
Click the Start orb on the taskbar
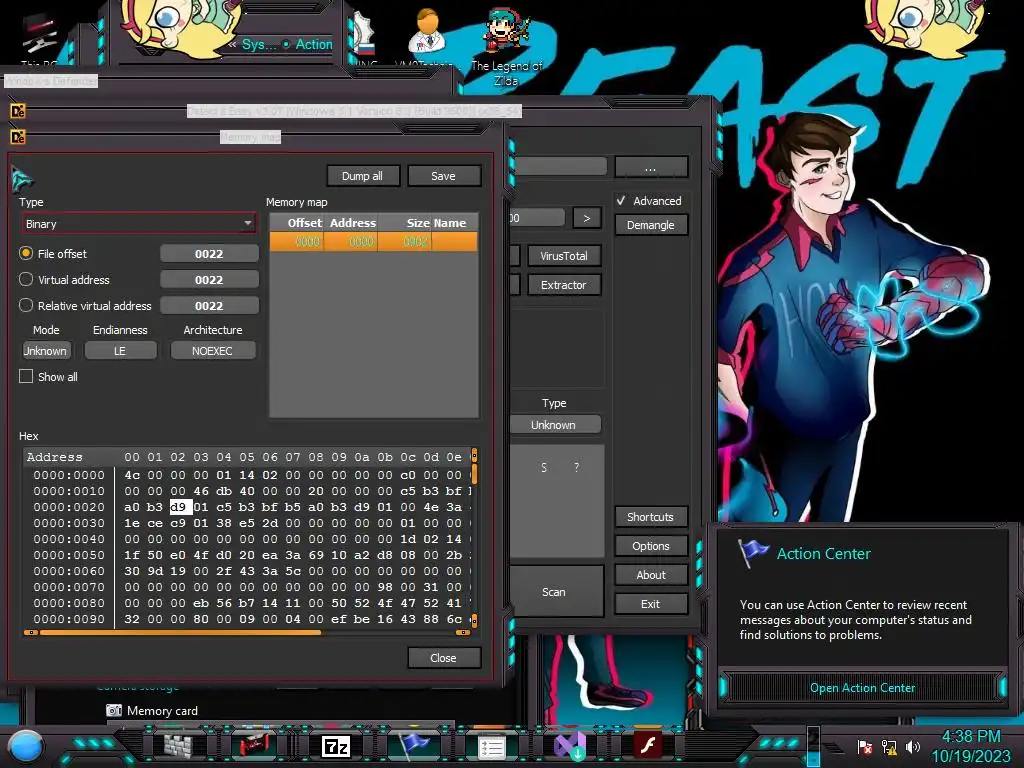click(26, 746)
